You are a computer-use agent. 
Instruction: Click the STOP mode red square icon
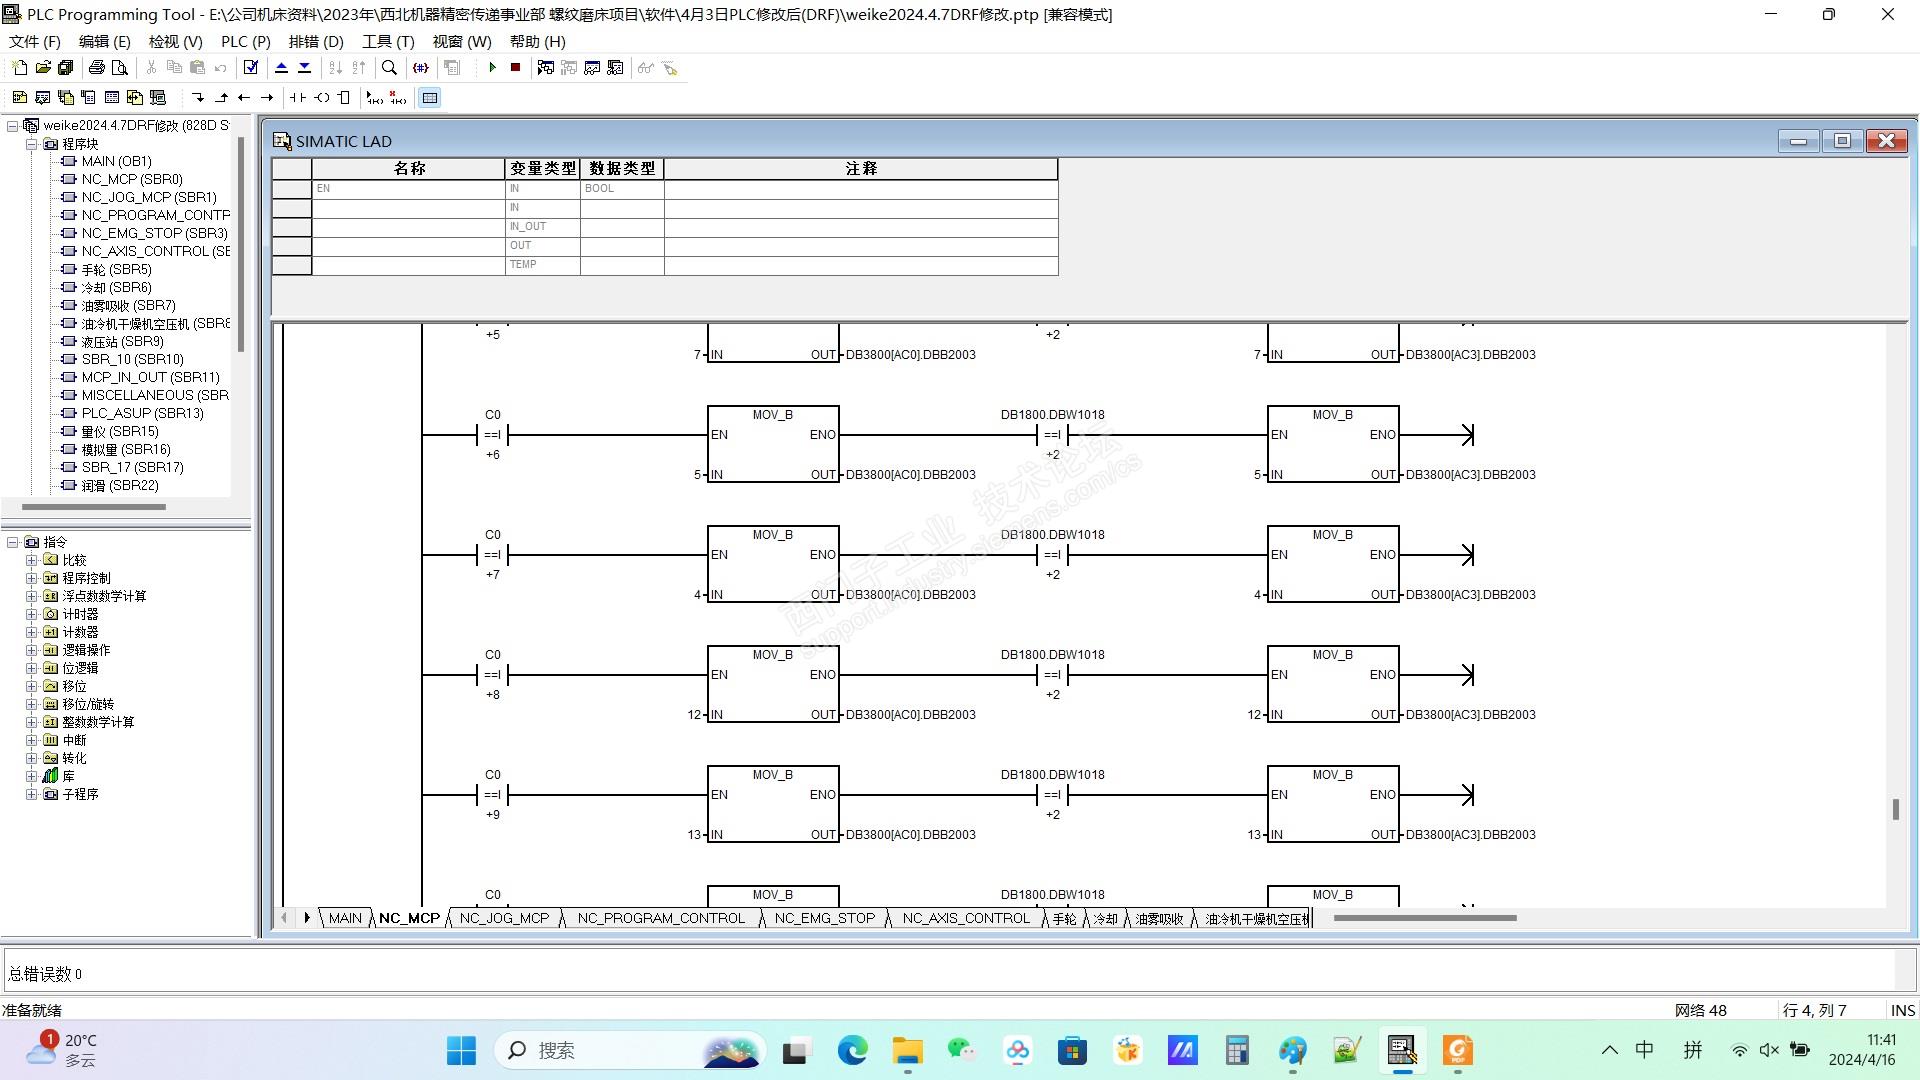[515, 68]
